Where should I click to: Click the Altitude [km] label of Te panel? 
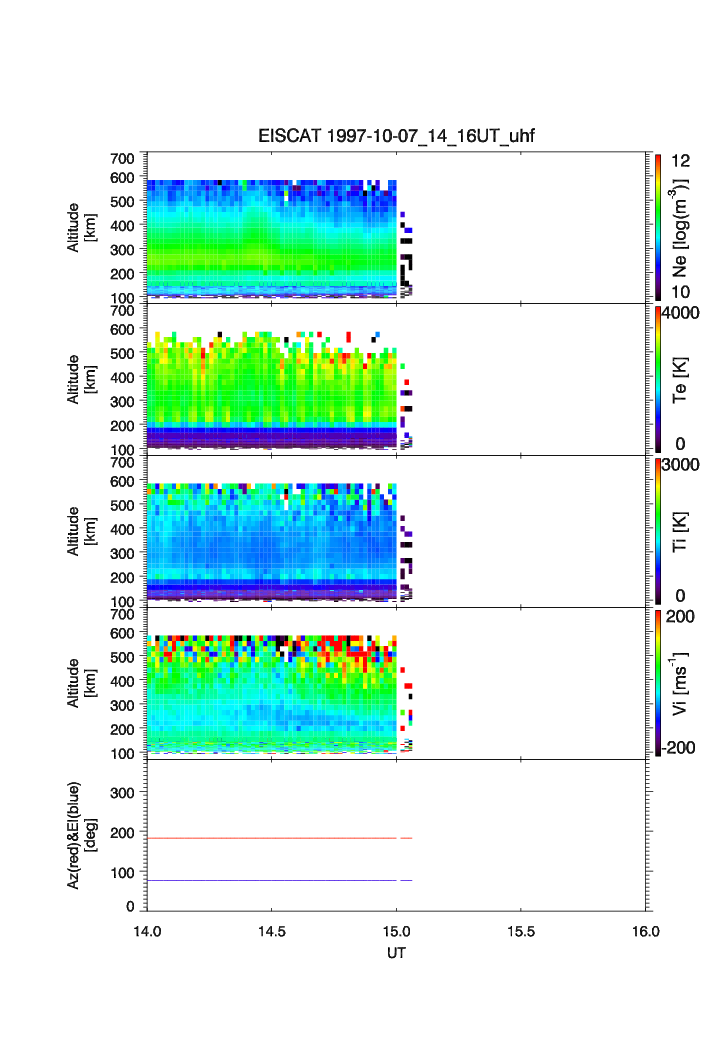pyautogui.click(x=81, y=380)
